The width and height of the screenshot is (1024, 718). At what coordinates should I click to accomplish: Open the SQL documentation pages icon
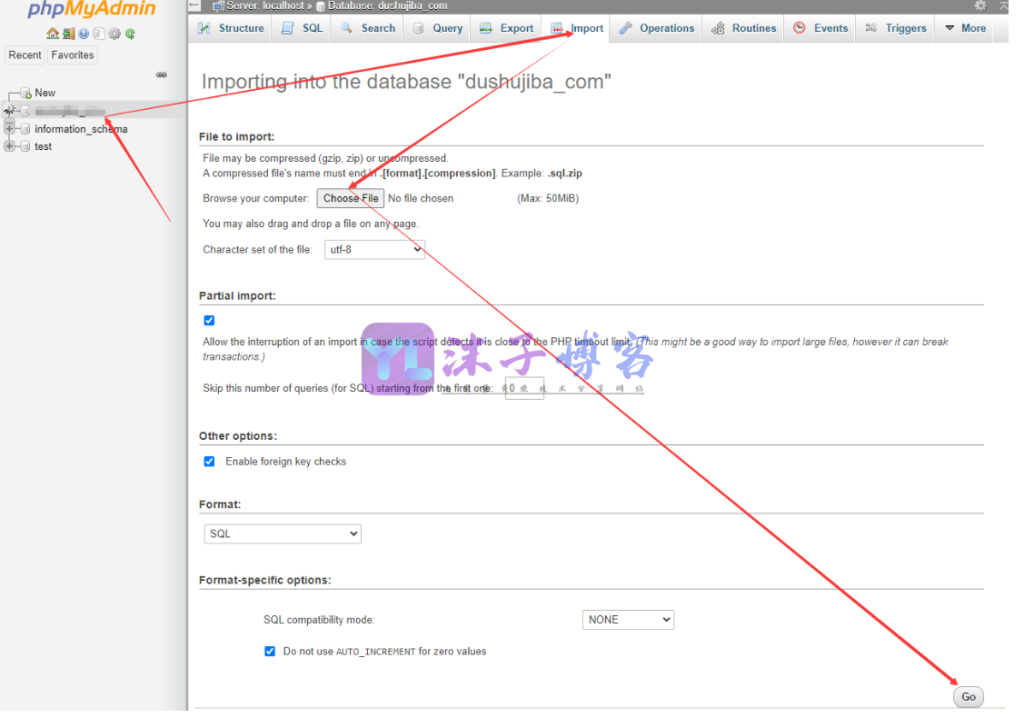click(x=99, y=33)
